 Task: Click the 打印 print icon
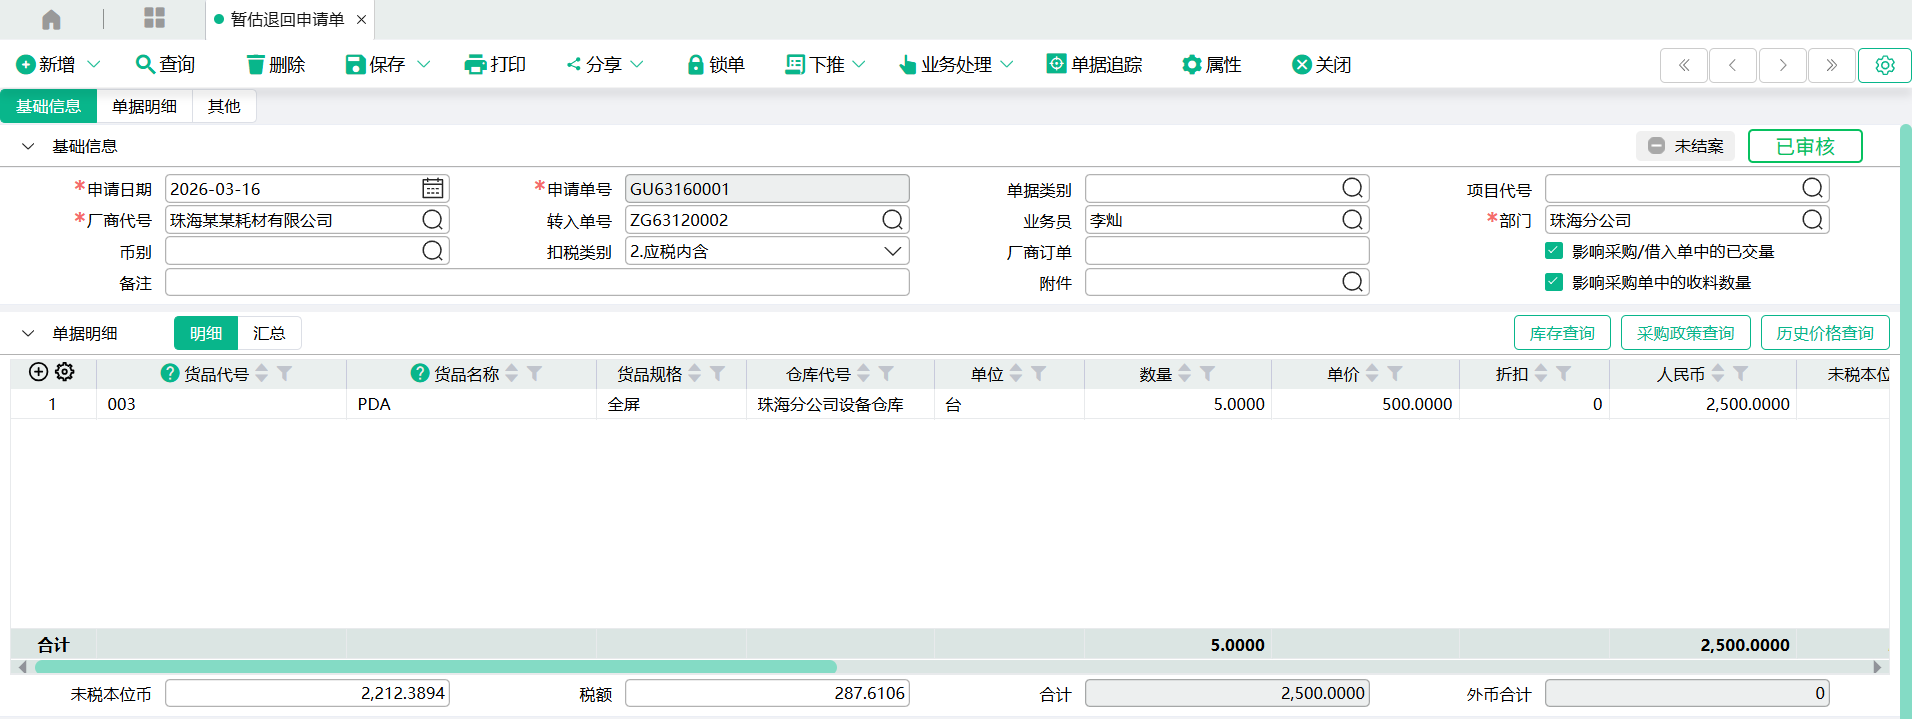(x=475, y=65)
